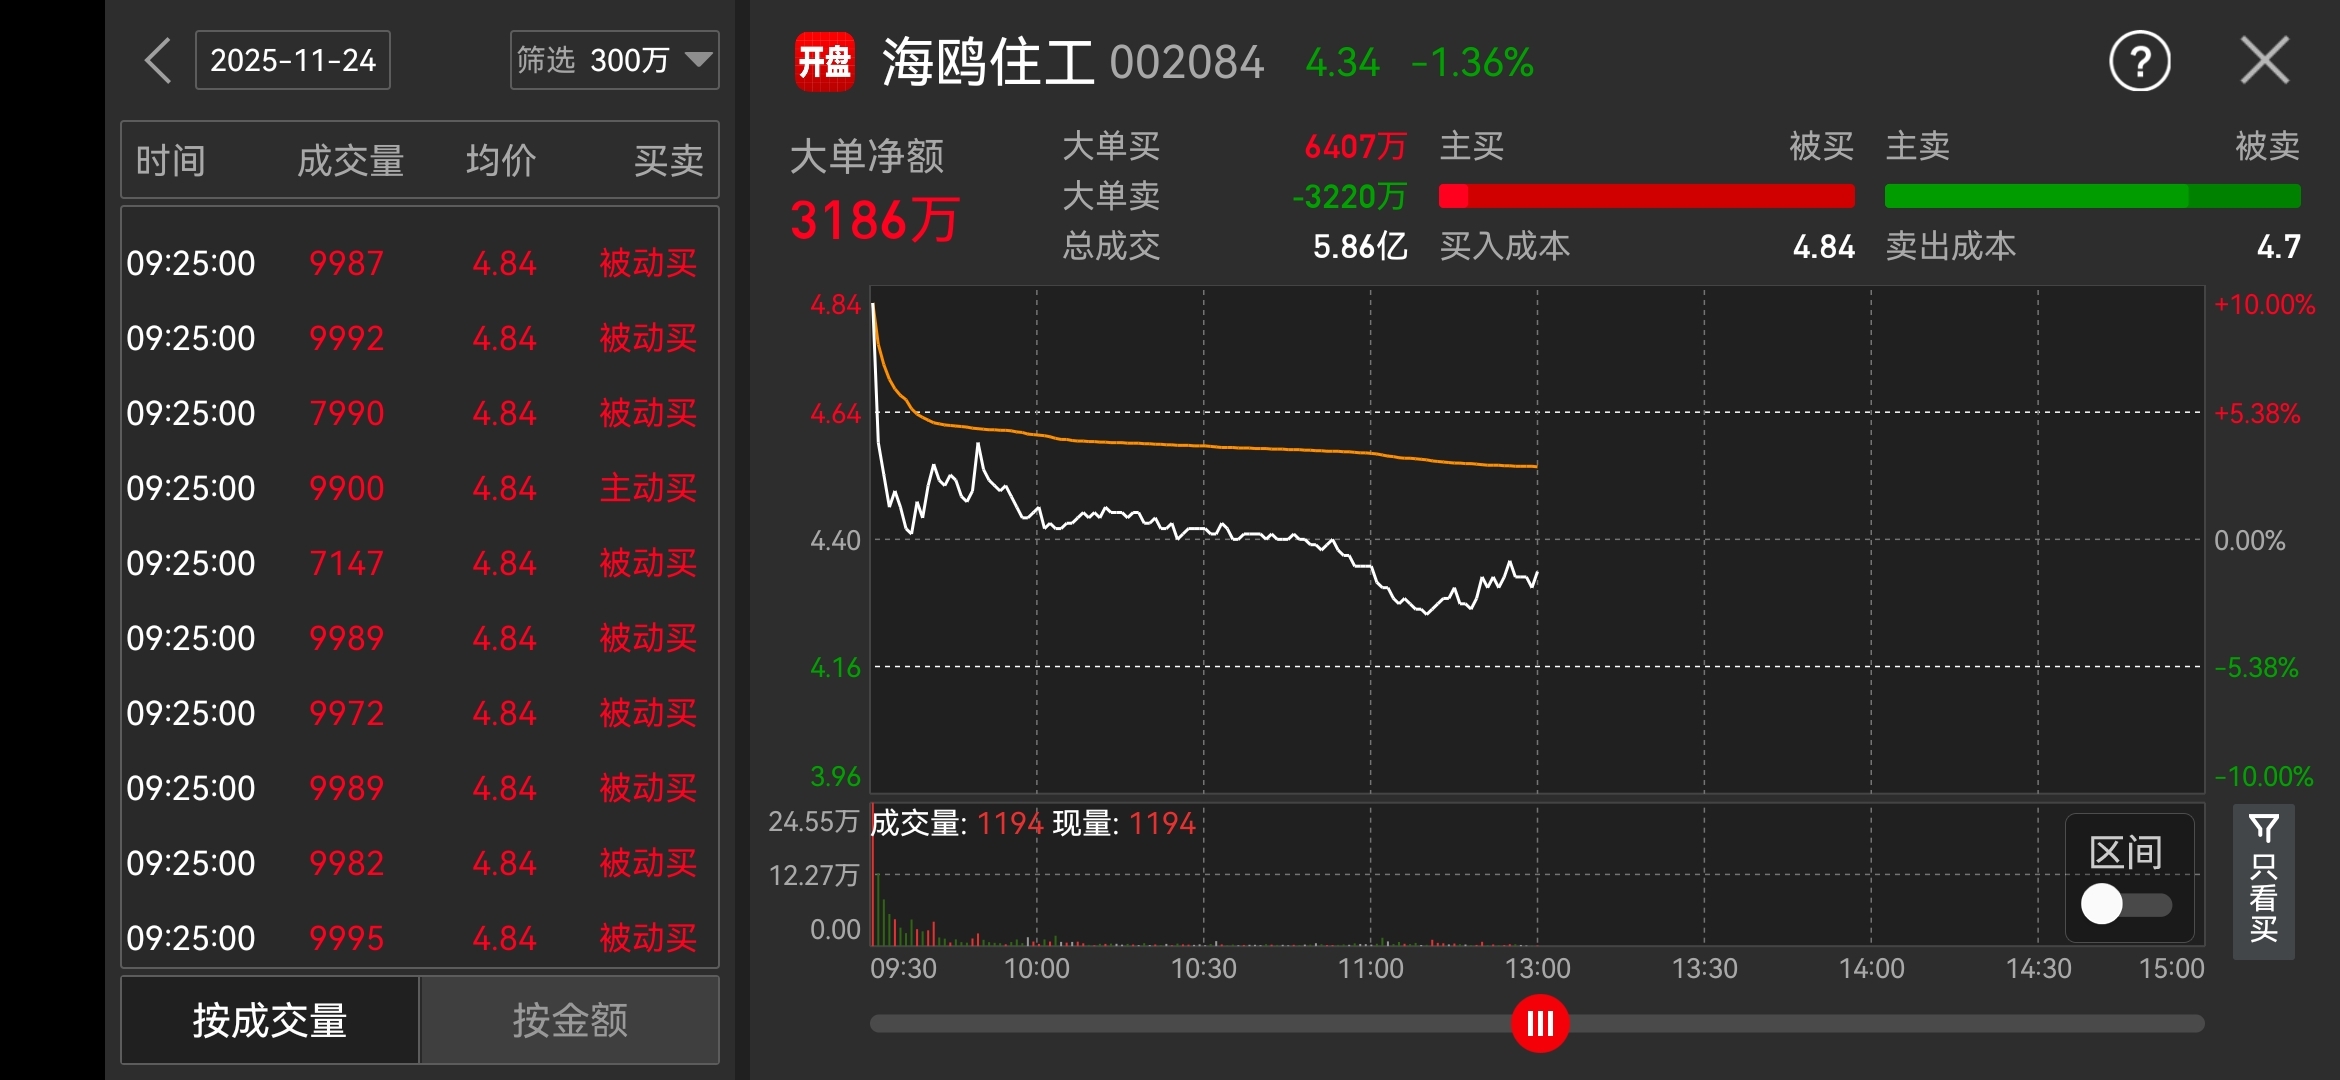Sort by the 均价 column header
Screen dimensions: 2340x1080
501,160
